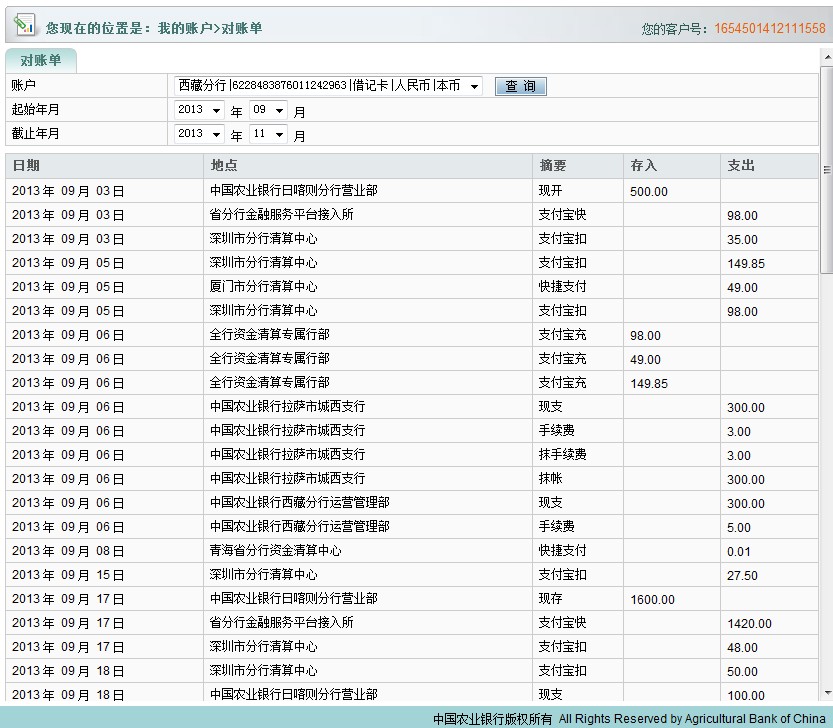
Task: Click the 存入 column header
Action: [x=644, y=166]
